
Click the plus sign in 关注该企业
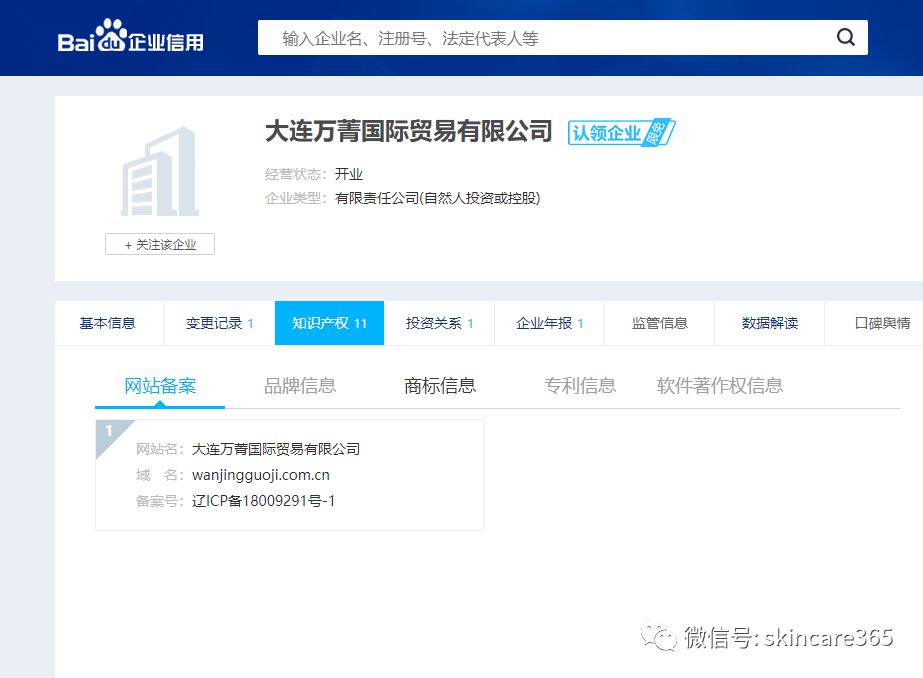[127, 244]
